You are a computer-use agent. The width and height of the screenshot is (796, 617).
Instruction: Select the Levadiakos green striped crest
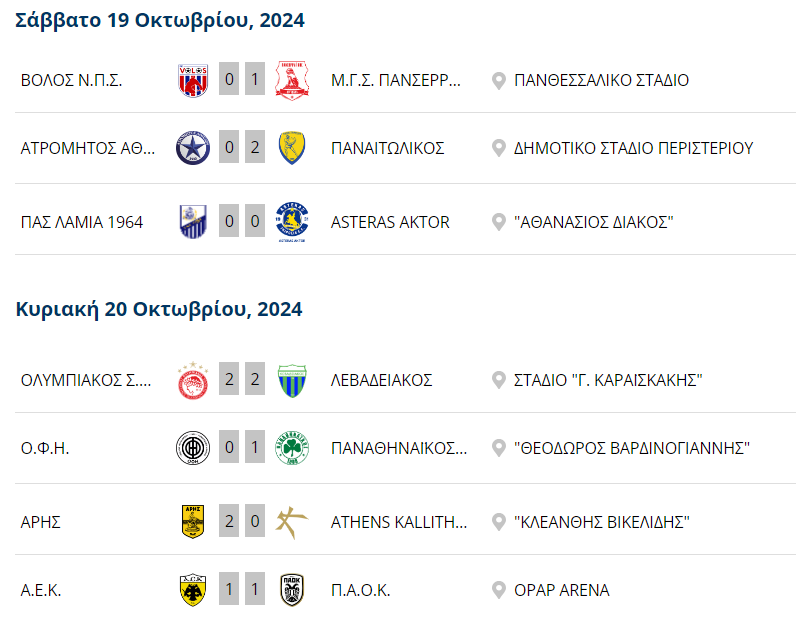tap(292, 380)
